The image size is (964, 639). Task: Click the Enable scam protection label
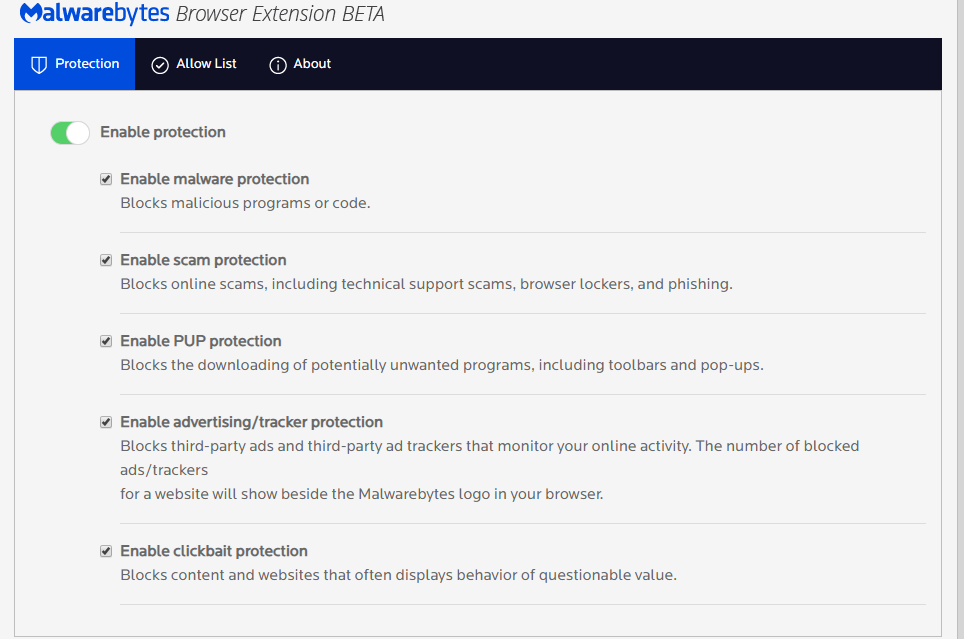[x=203, y=260]
